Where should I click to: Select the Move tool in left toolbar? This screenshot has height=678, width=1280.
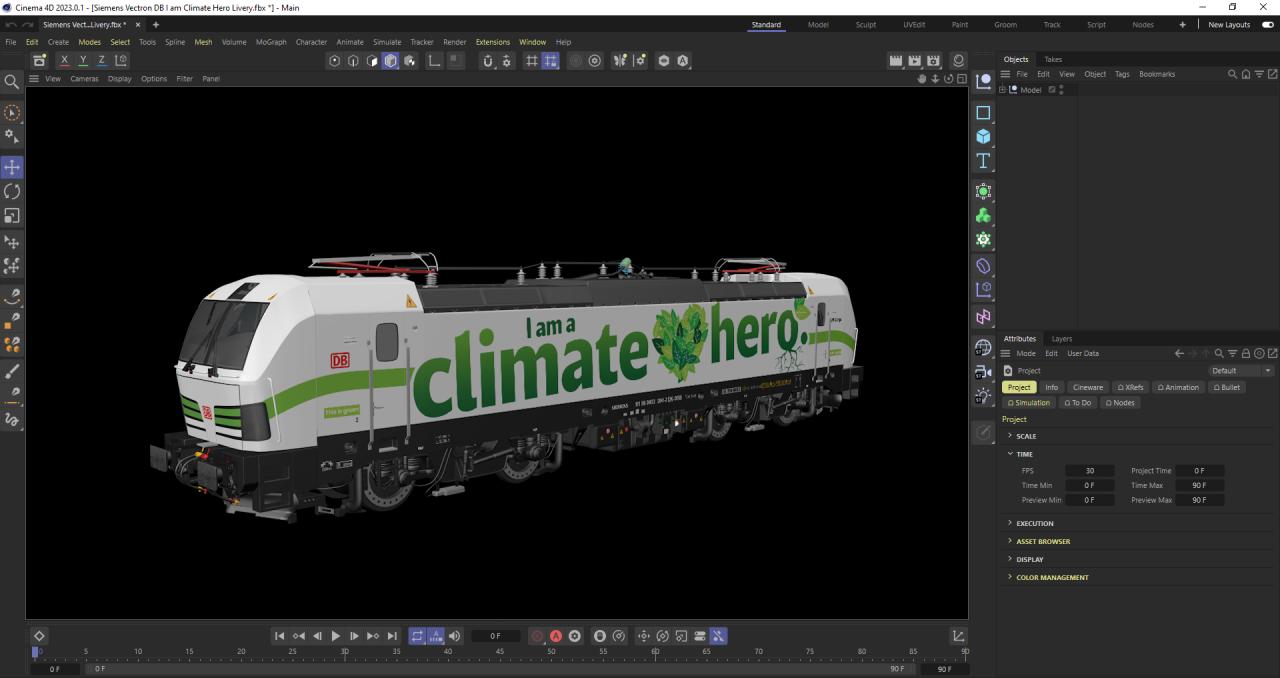(12, 167)
